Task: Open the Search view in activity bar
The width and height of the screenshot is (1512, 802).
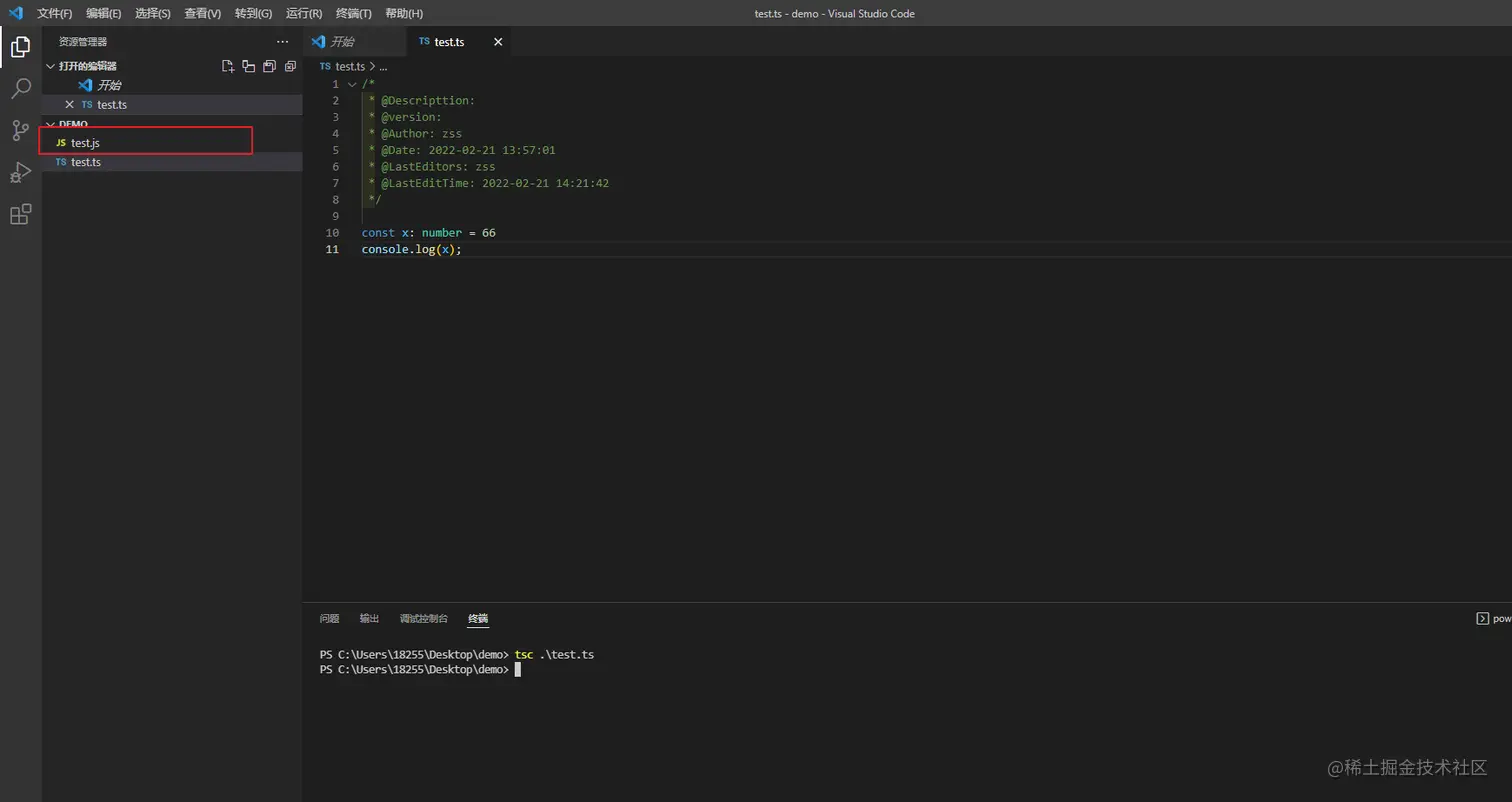Action: coord(20,89)
